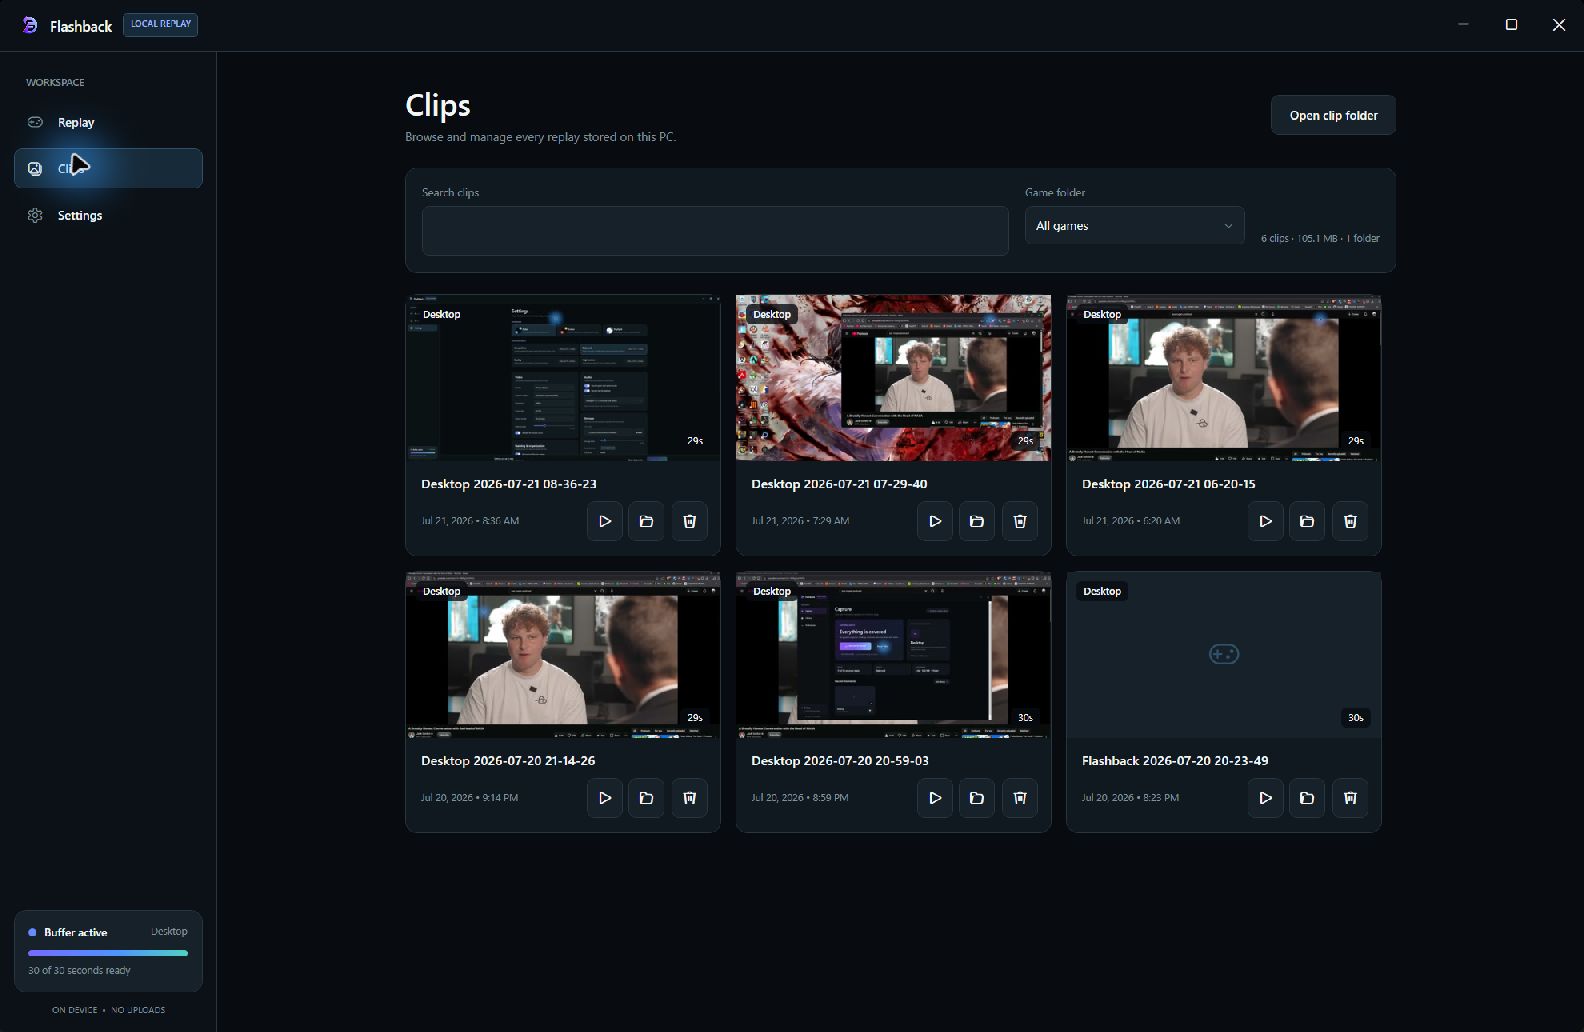Play the Desktop 2026-07-21 07-29-40 clip
Image resolution: width=1584 pixels, height=1032 pixels.
(935, 521)
